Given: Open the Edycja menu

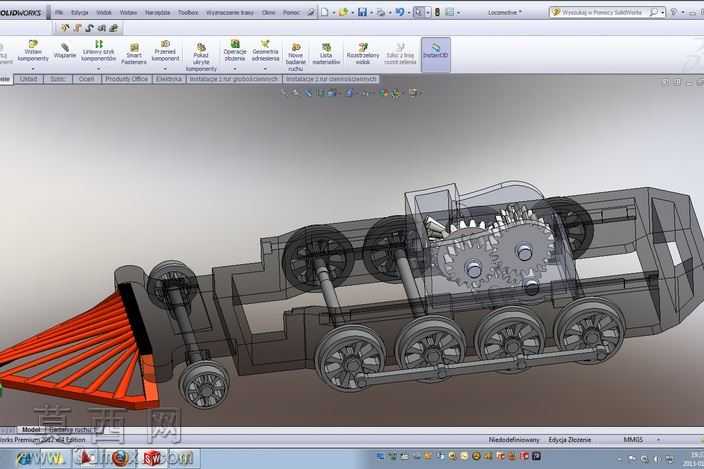Looking at the screenshot, I should (x=79, y=13).
